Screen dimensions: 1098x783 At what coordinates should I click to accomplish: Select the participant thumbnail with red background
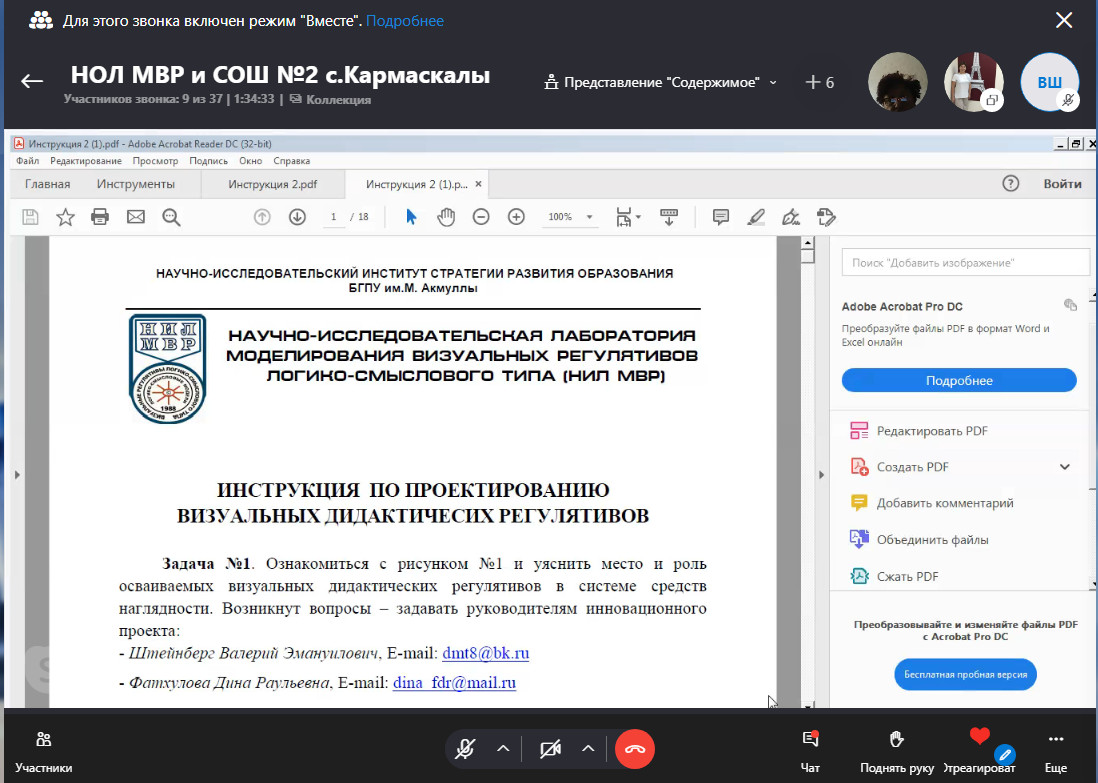[x=973, y=82]
